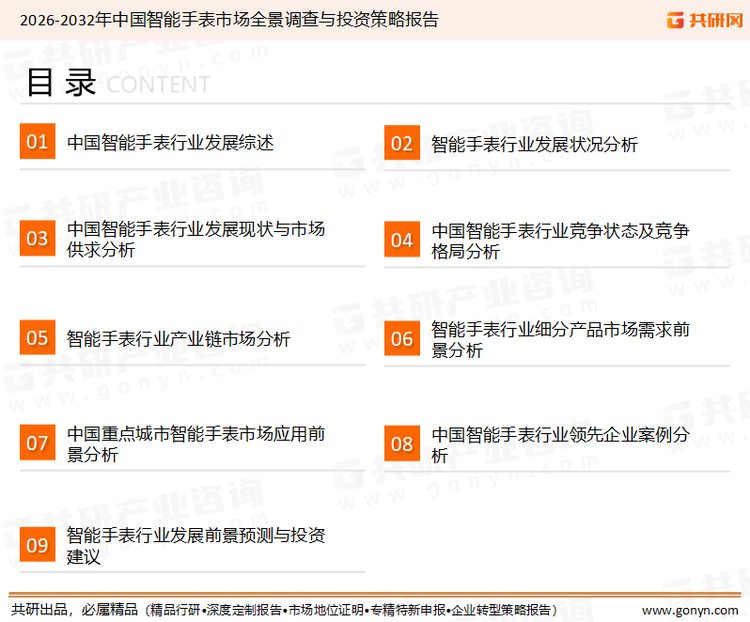Click footer slogan 共研出品，必属精品
The image size is (750, 622).
pyautogui.click(x=75, y=610)
